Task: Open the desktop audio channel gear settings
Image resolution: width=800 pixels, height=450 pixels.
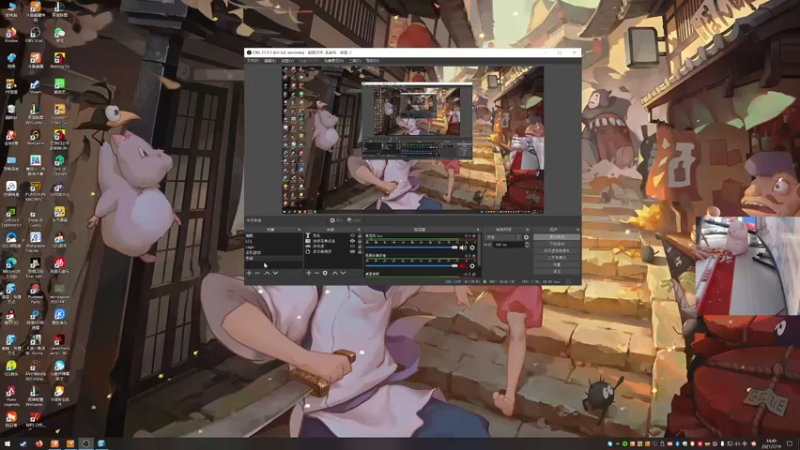Action: click(472, 247)
